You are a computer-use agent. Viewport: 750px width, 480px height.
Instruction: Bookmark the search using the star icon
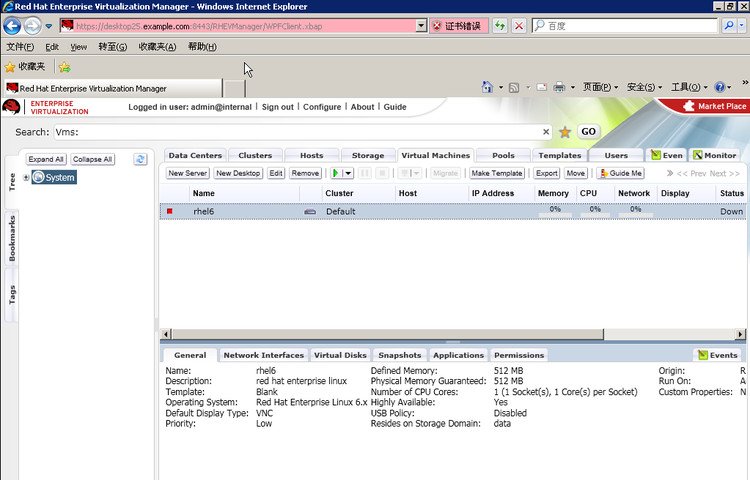coord(565,132)
